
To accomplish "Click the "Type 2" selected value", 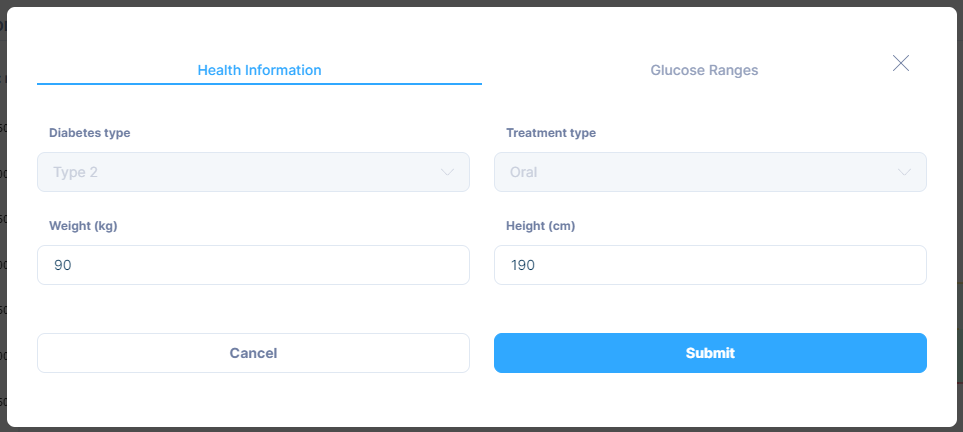I will point(75,172).
